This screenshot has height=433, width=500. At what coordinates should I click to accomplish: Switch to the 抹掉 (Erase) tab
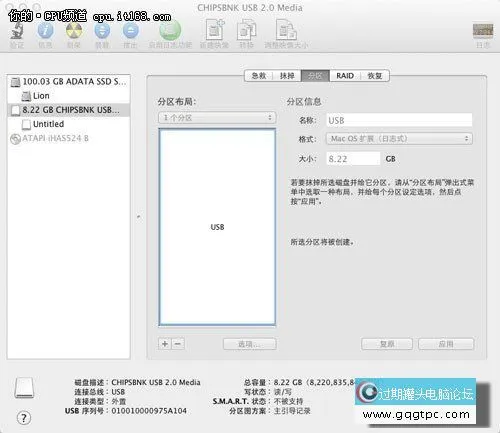pyautogui.click(x=287, y=76)
